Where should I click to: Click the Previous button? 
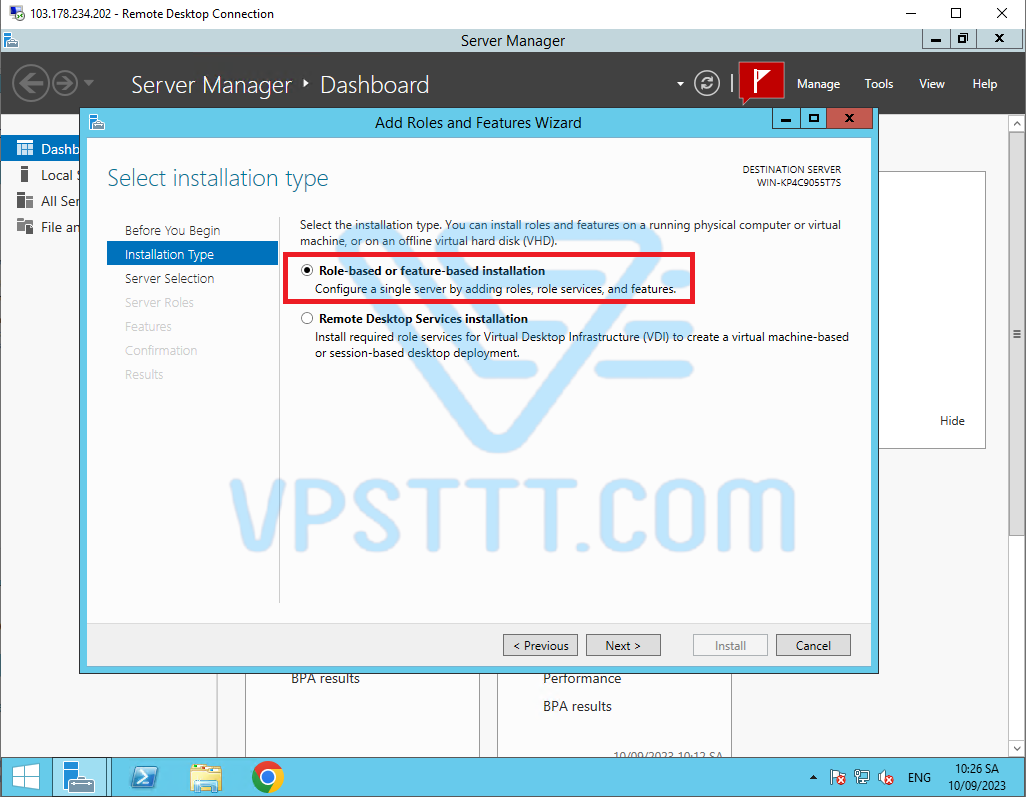(x=540, y=645)
